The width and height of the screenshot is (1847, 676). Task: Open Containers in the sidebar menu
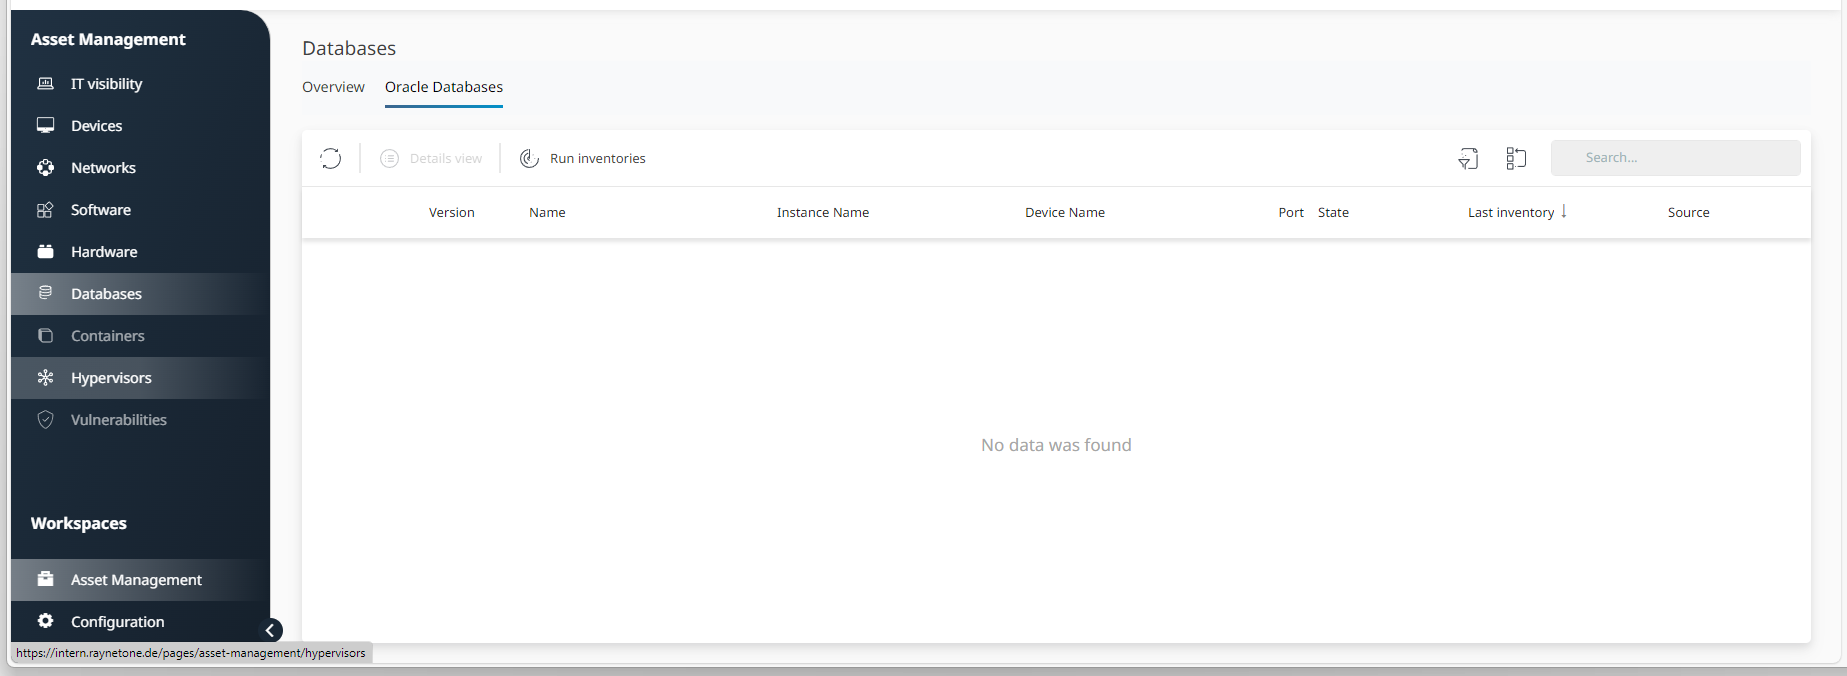click(x=107, y=336)
